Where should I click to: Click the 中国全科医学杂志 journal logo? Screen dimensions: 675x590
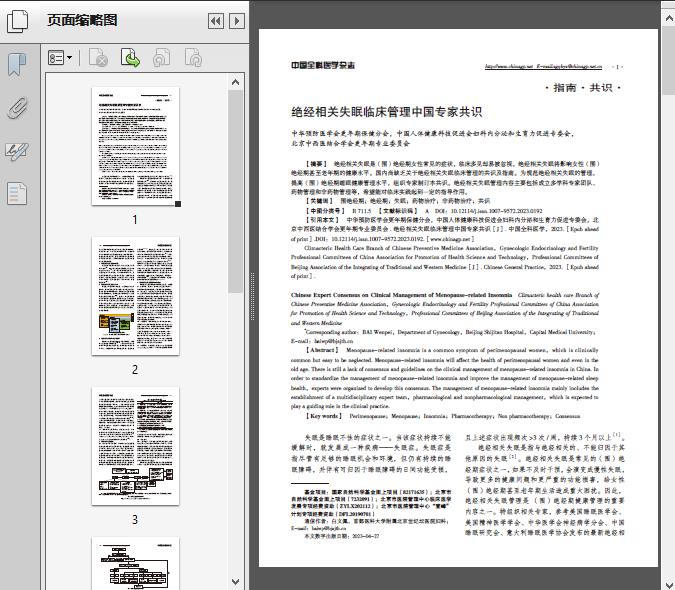point(323,65)
